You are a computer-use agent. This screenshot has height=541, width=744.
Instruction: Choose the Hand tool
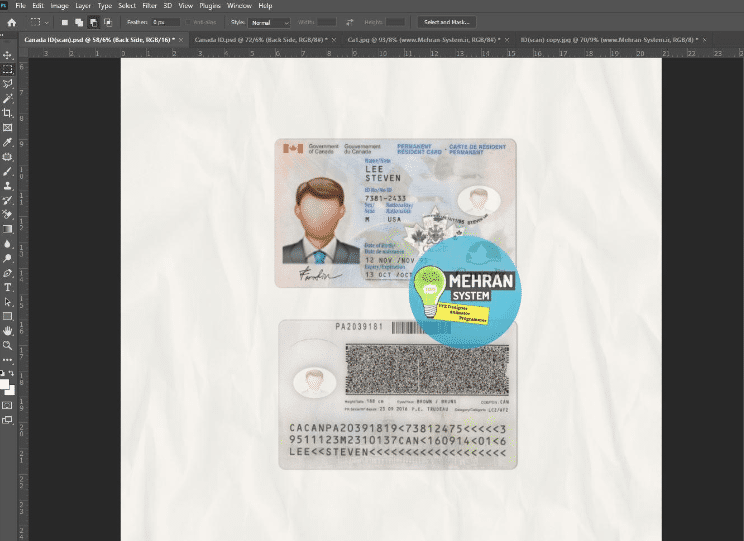[7, 330]
